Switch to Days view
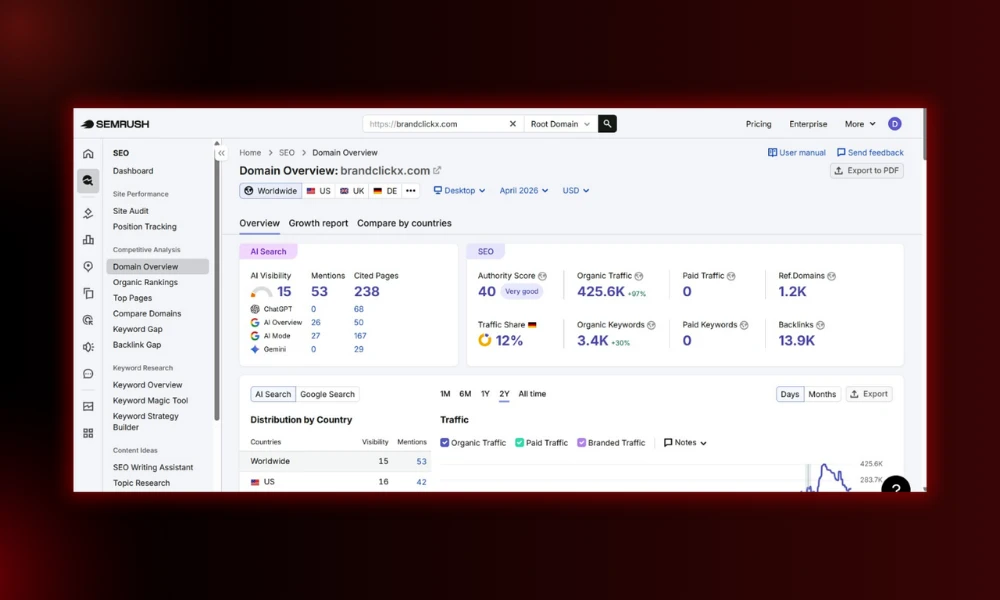The height and width of the screenshot is (600, 1000). [x=790, y=394]
